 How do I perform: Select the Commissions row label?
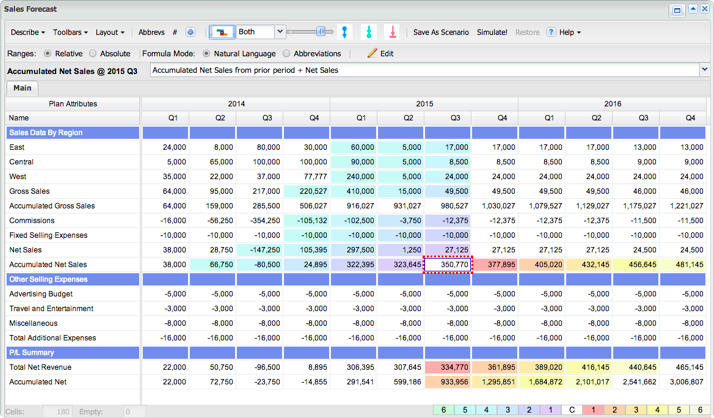pyautogui.click(x=32, y=220)
